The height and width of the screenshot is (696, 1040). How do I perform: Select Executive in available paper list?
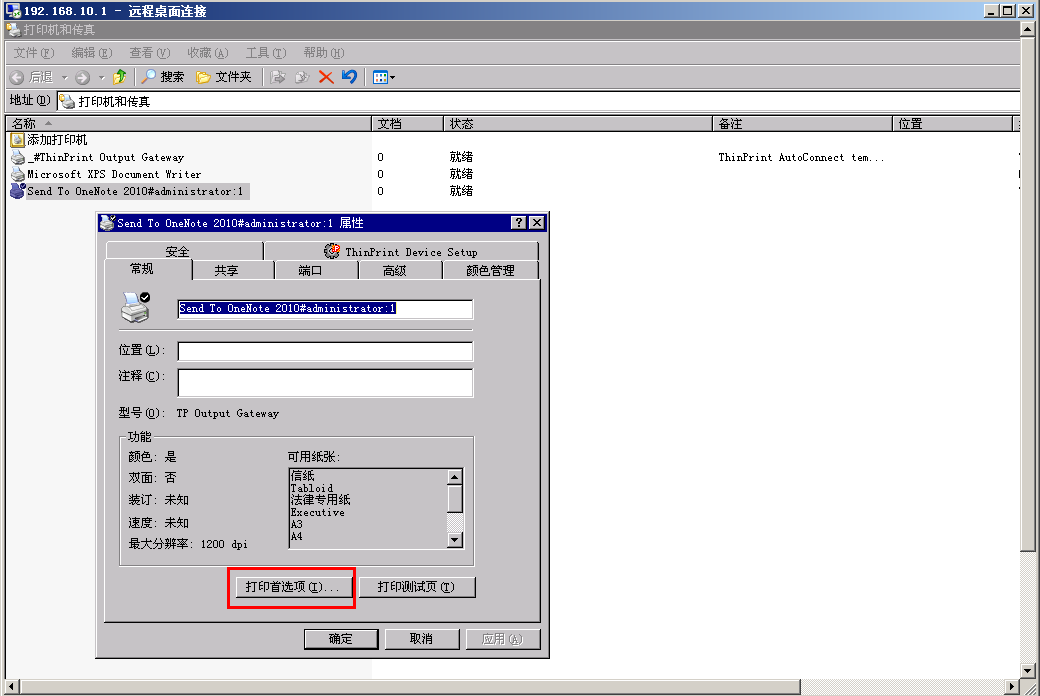(x=318, y=512)
